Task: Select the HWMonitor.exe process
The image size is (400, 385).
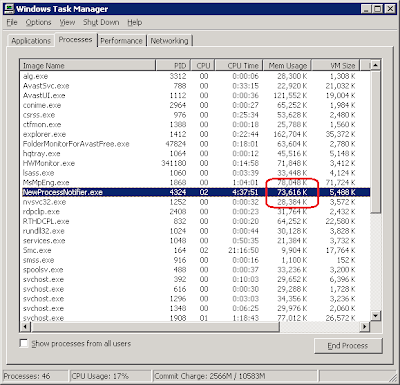Action: tap(195, 163)
